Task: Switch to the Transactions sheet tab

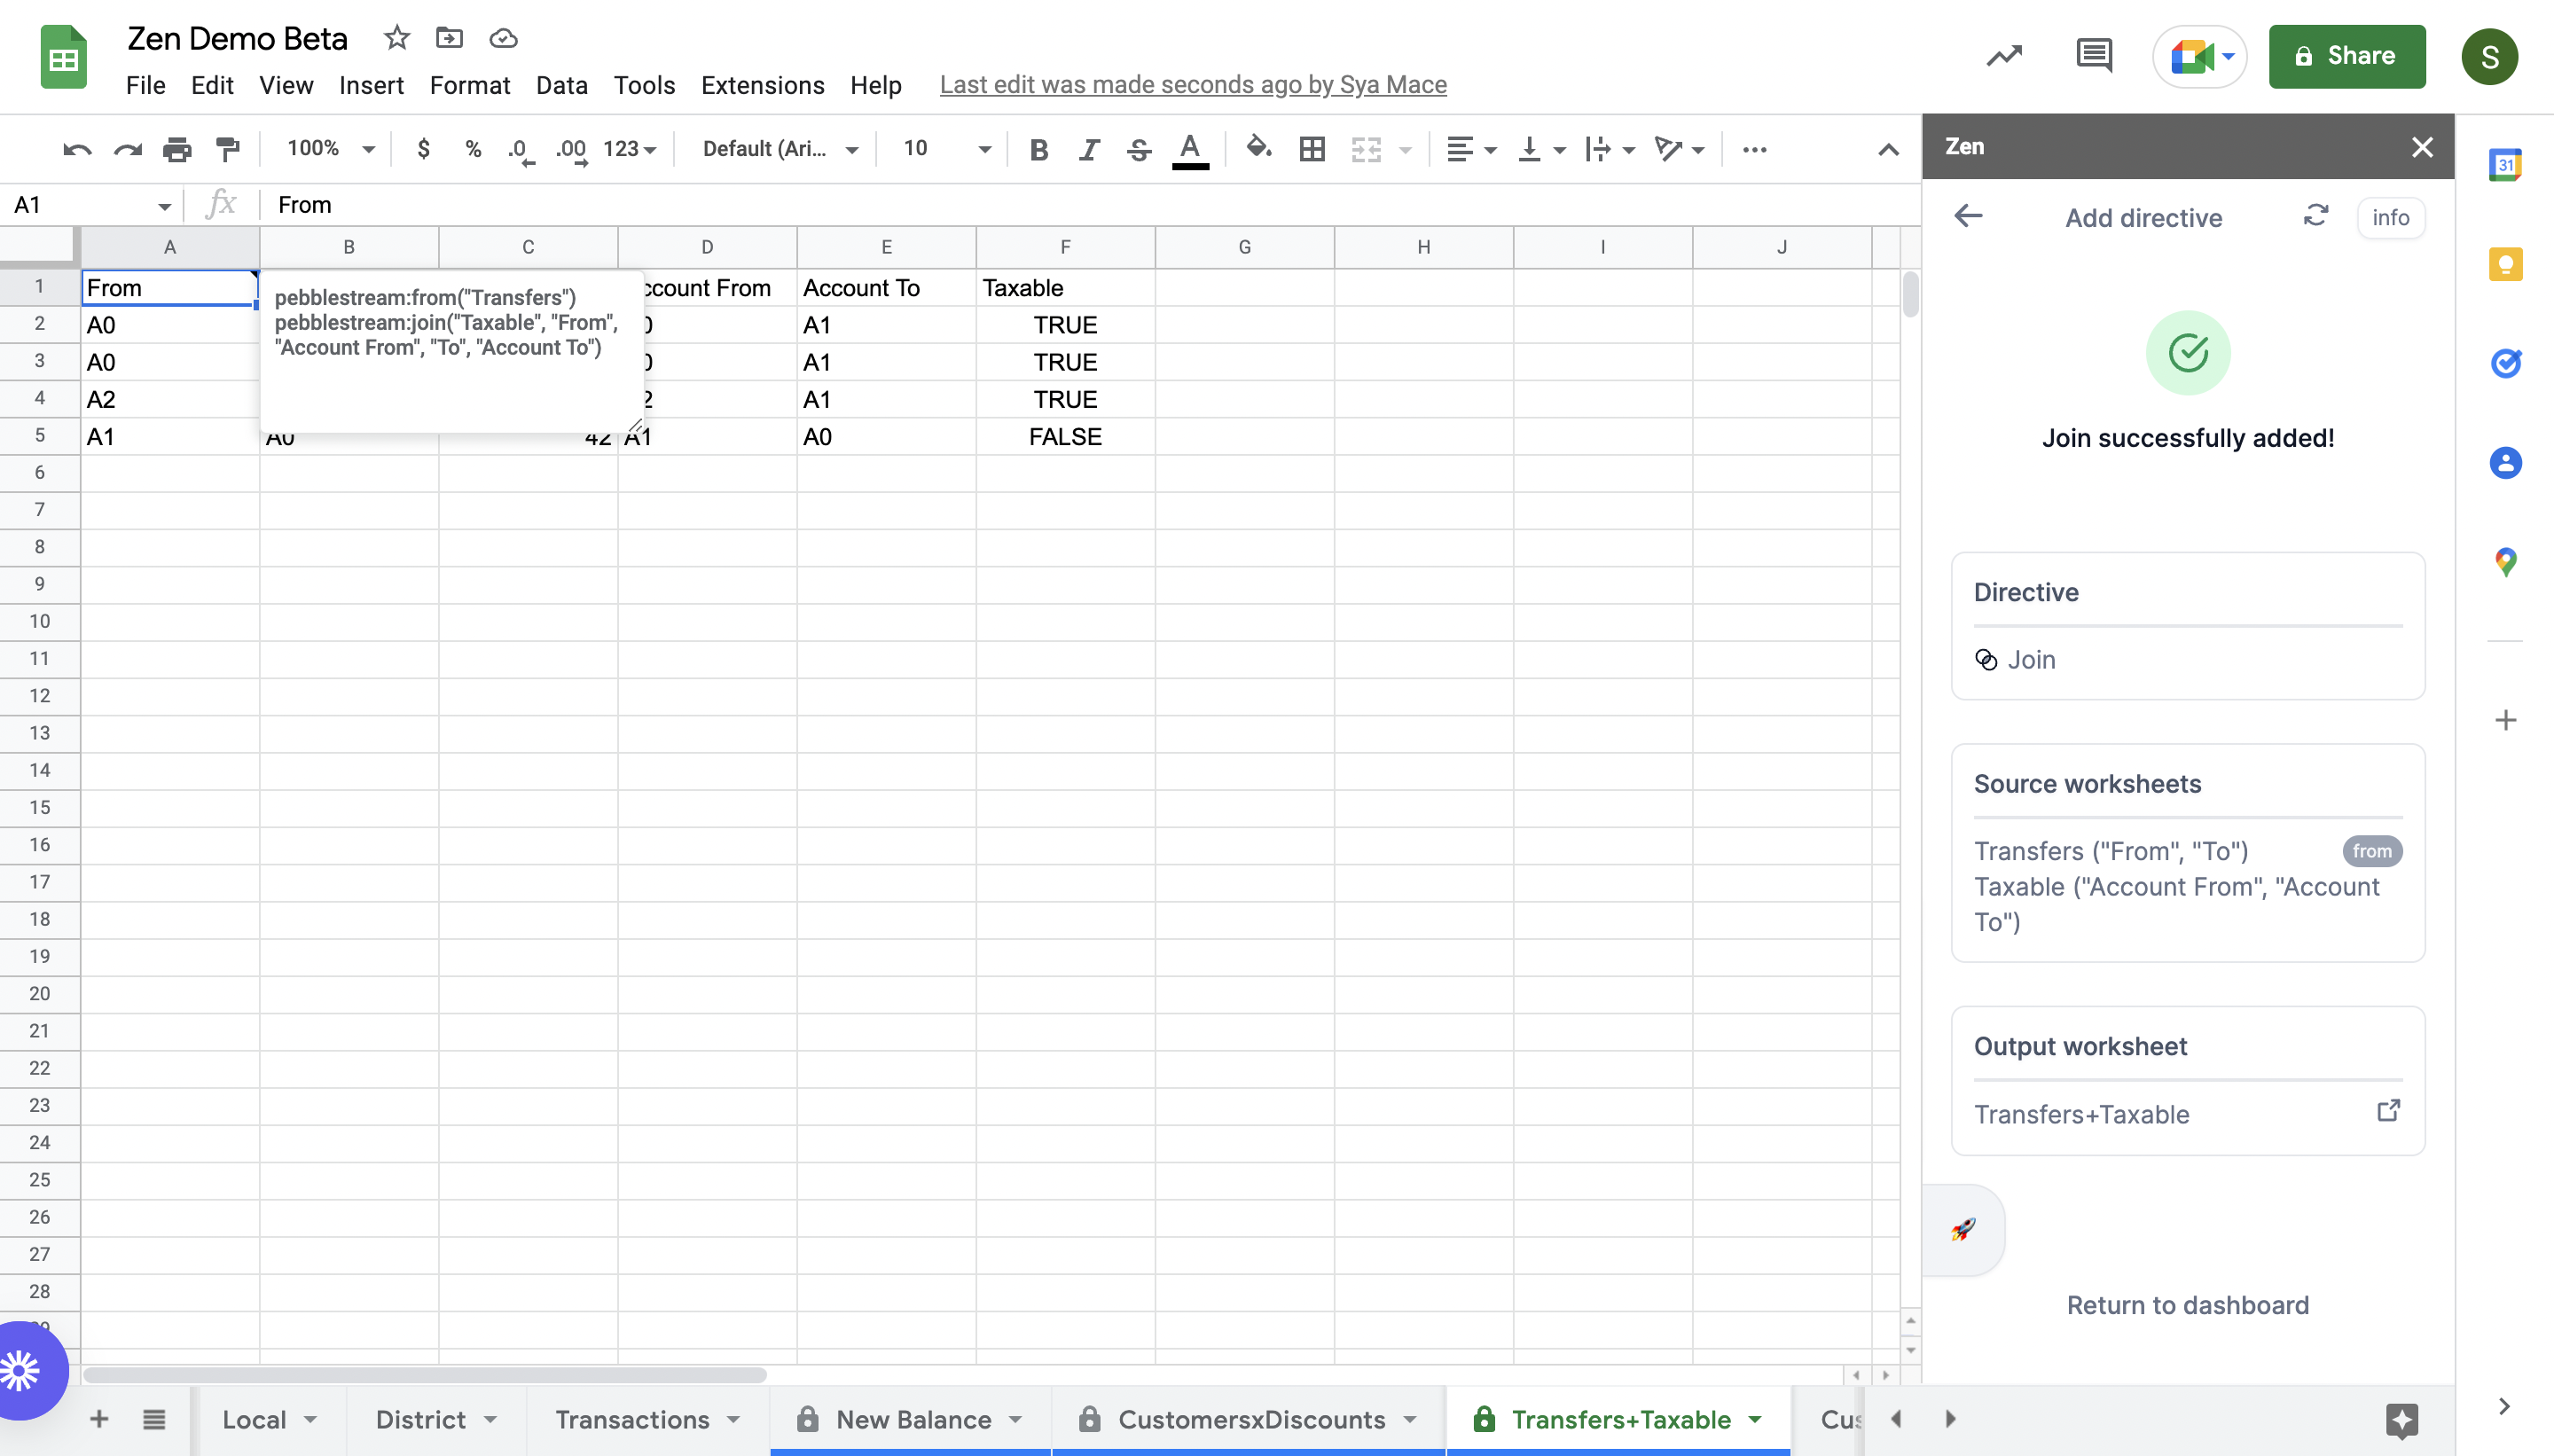Action: click(632, 1419)
